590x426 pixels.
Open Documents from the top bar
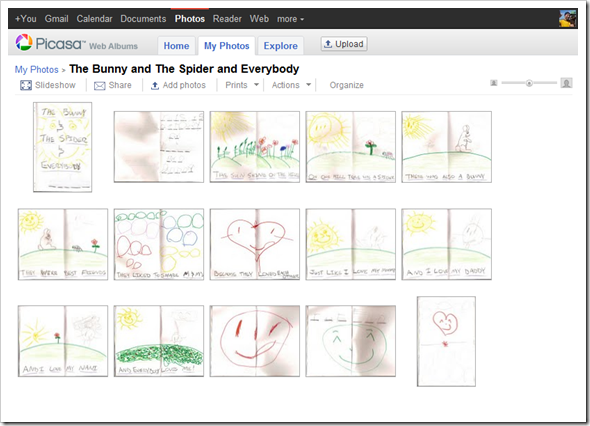(x=143, y=19)
